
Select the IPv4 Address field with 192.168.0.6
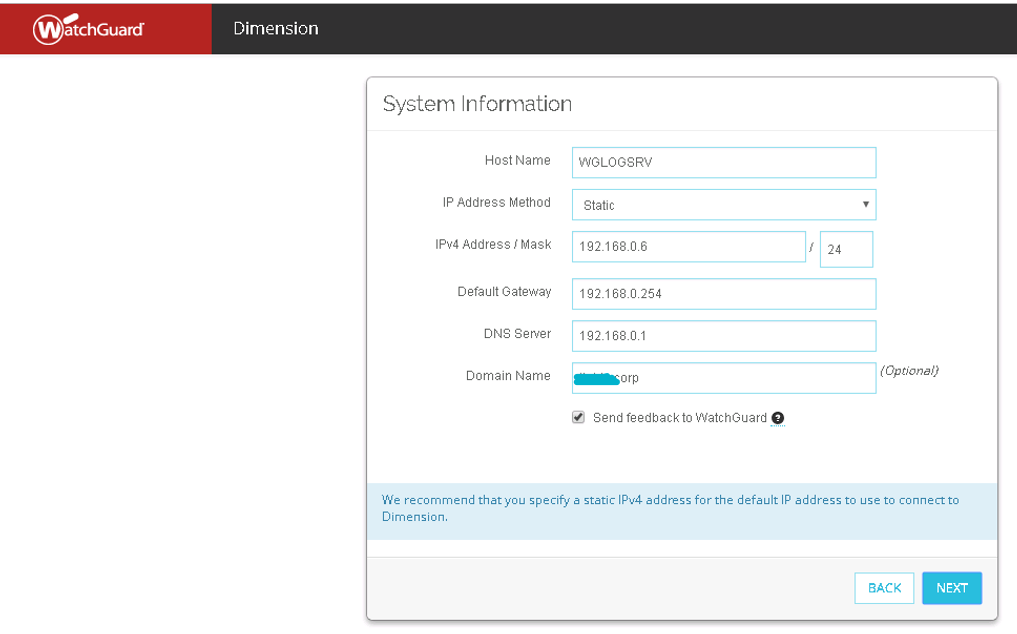688,246
